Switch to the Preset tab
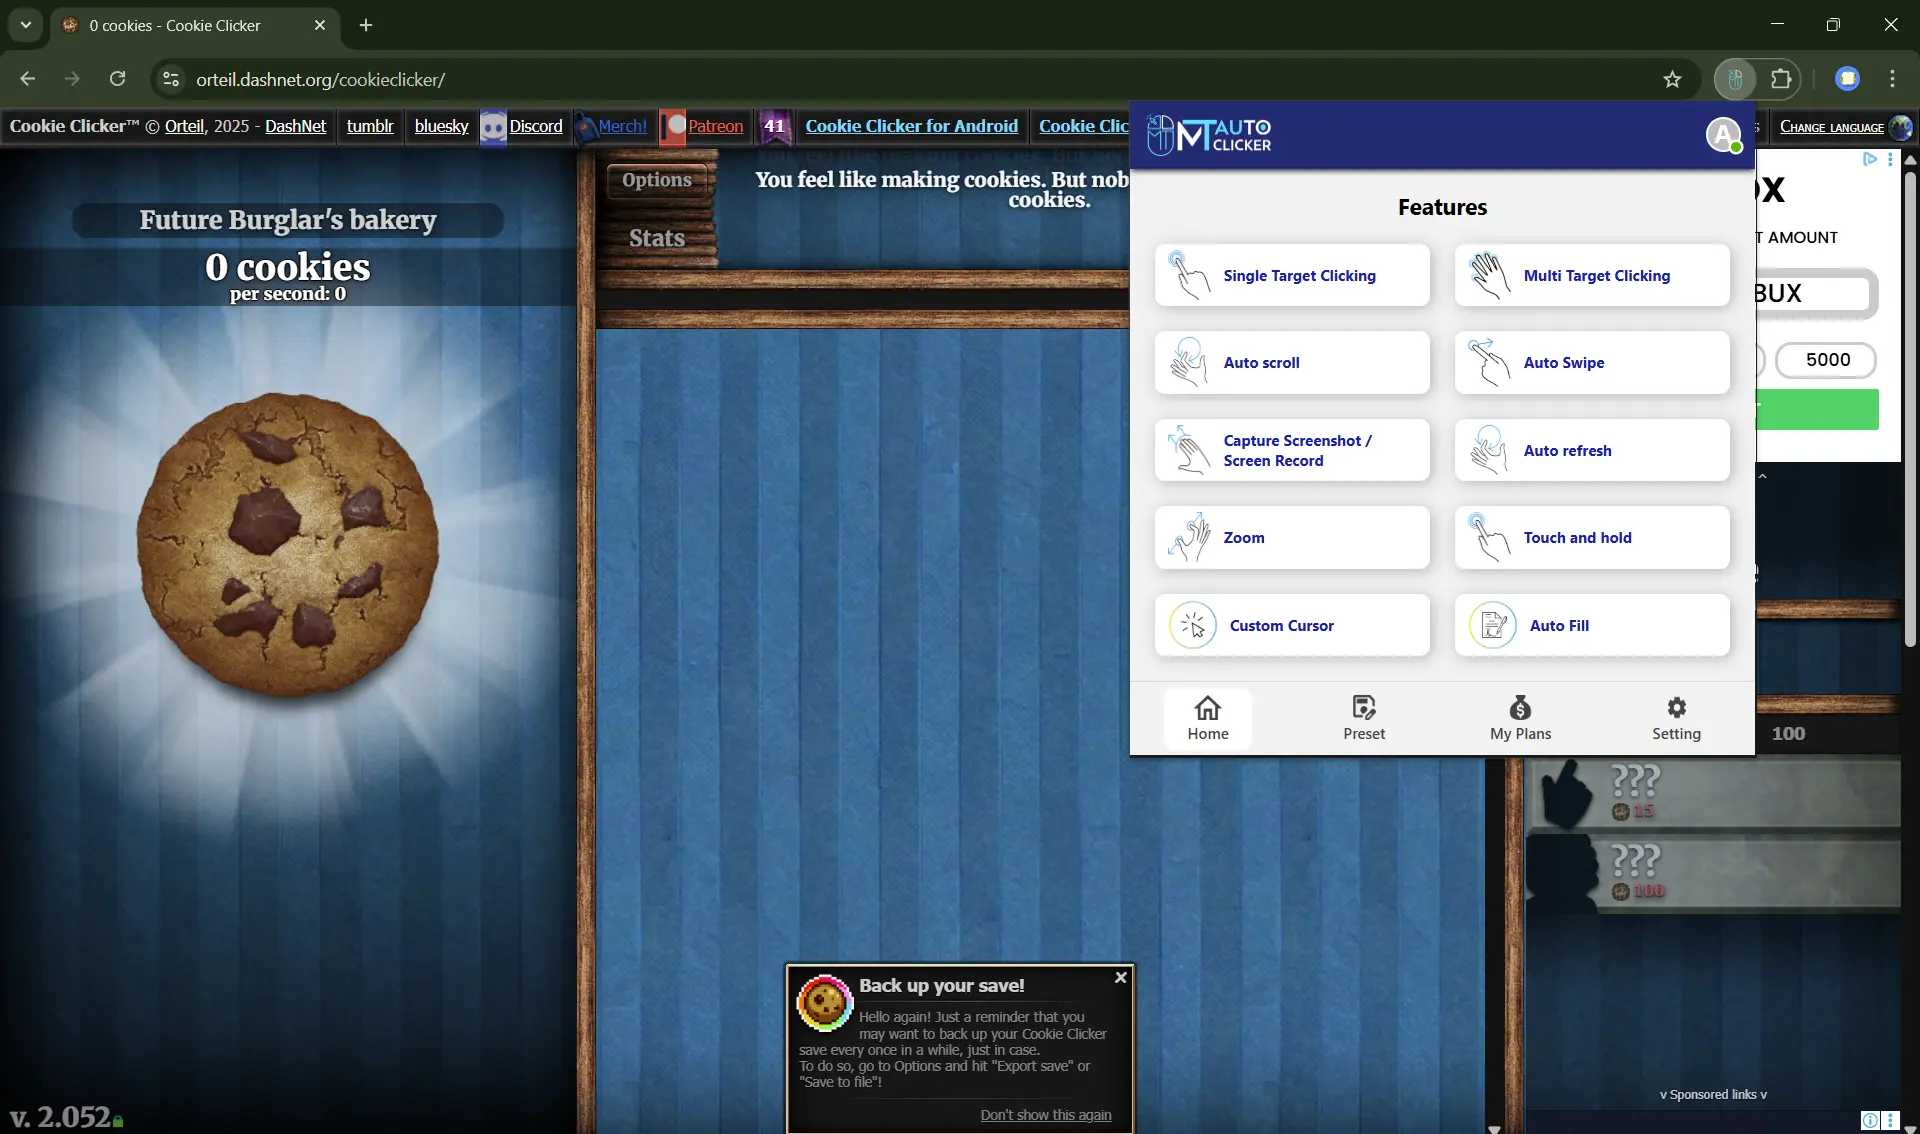This screenshot has width=1920, height=1134. 1363,717
